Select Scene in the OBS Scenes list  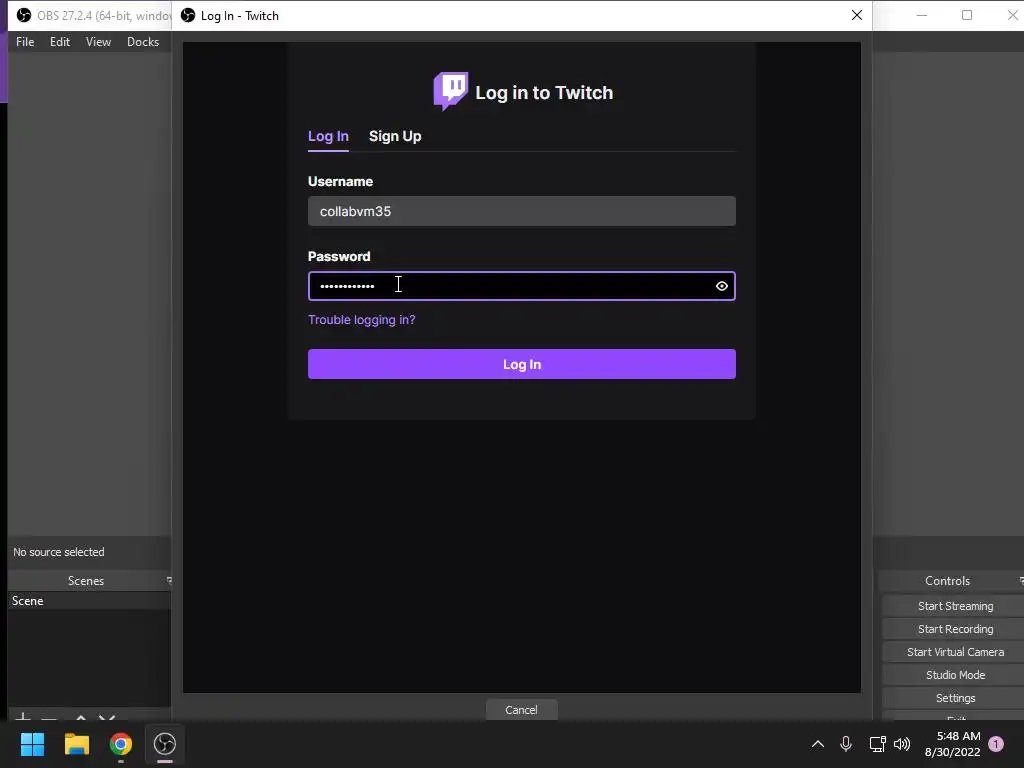(x=89, y=601)
